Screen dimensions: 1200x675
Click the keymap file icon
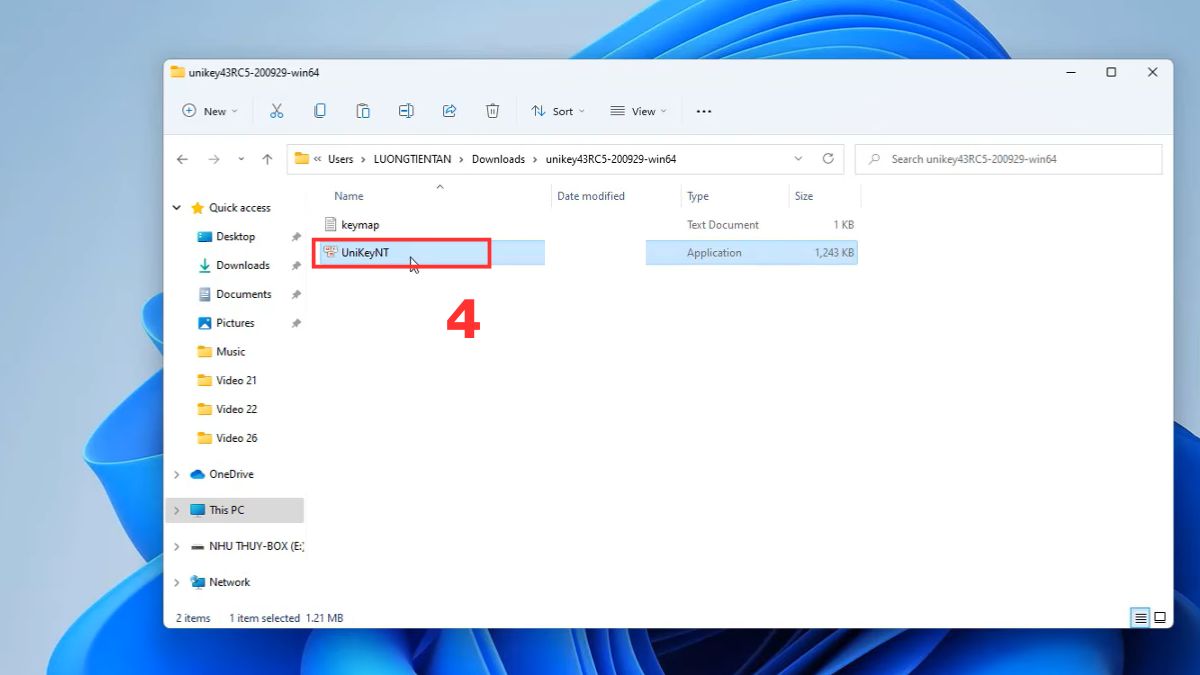click(331, 225)
